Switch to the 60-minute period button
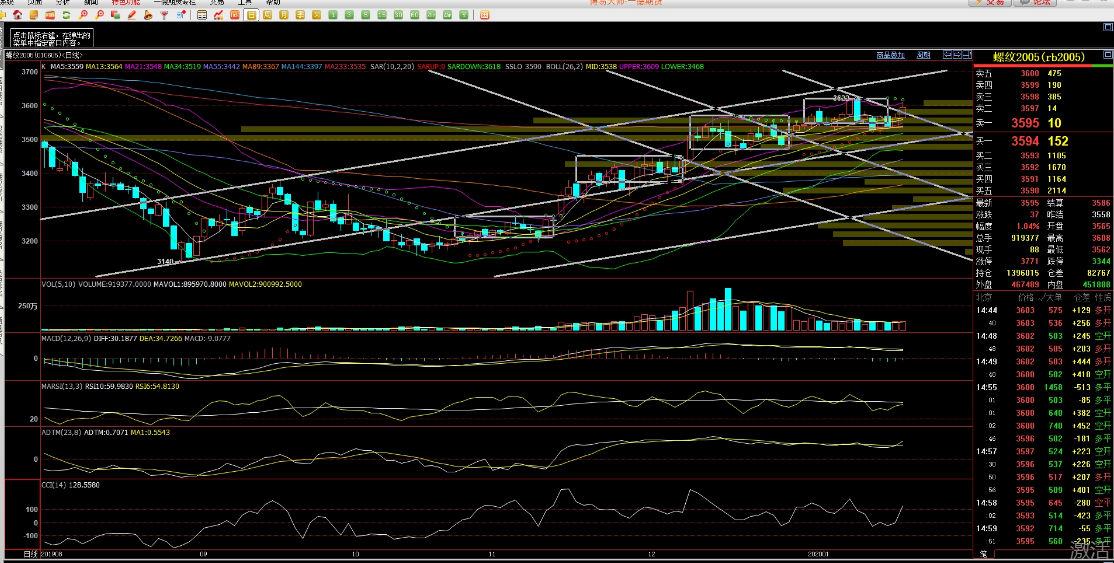1114x563 pixels. coord(414,14)
